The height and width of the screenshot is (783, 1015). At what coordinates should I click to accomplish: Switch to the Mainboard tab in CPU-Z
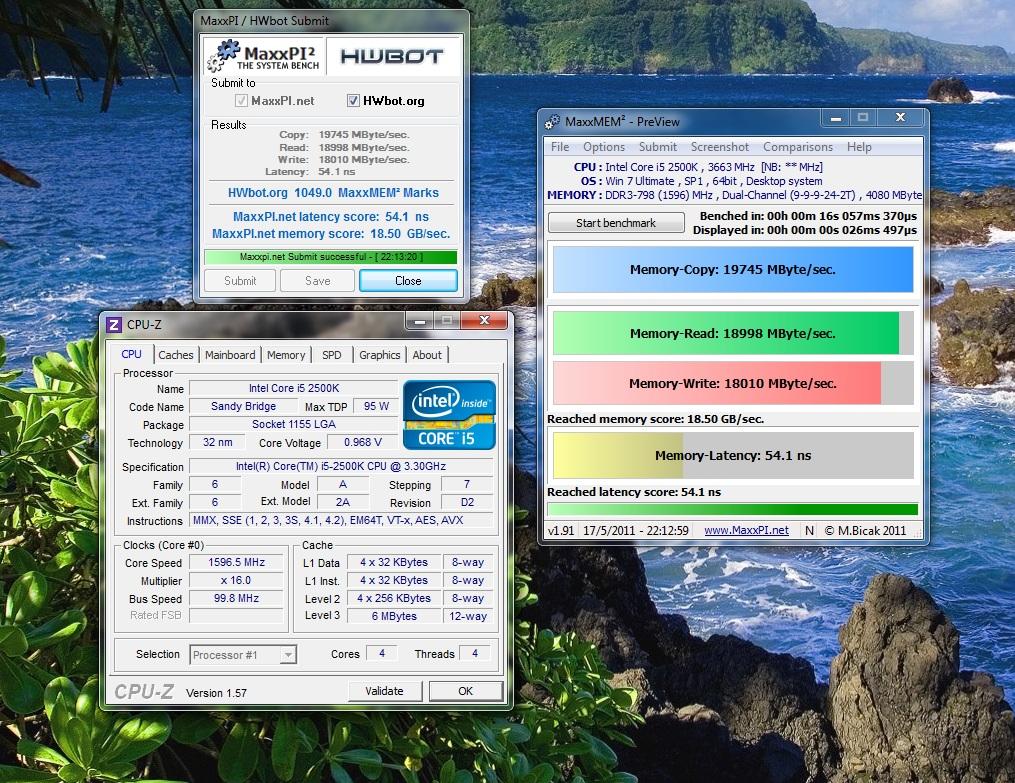pos(230,355)
